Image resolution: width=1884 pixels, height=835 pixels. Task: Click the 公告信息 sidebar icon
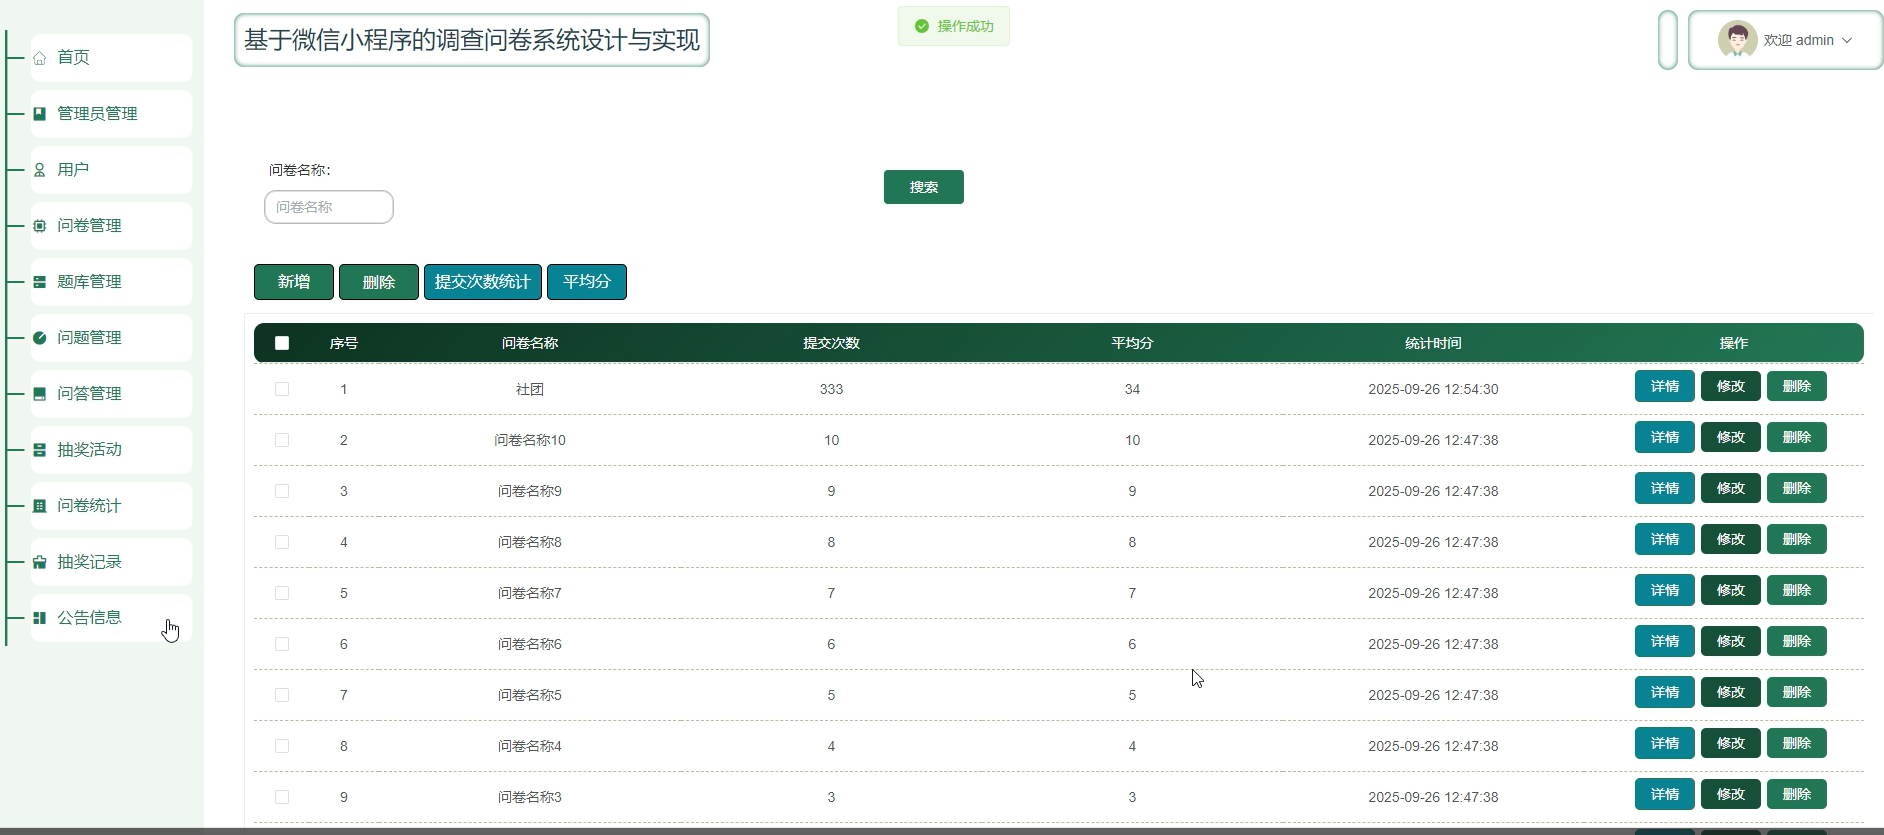(40, 618)
